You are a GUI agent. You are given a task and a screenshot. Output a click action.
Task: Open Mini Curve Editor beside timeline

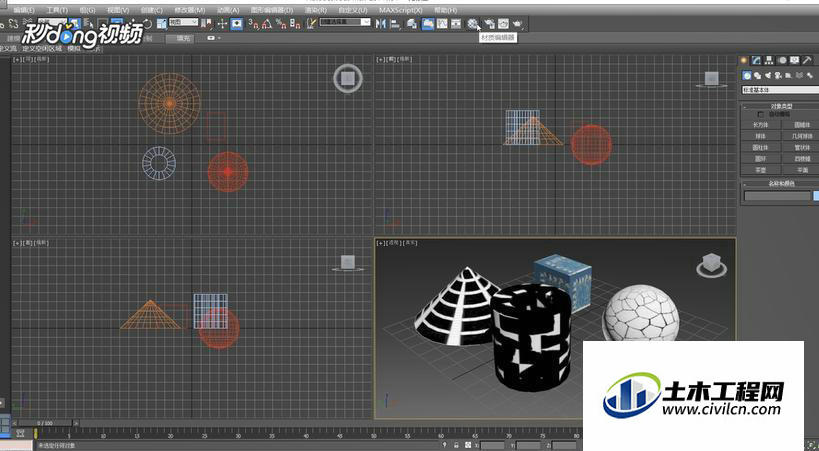point(20,433)
